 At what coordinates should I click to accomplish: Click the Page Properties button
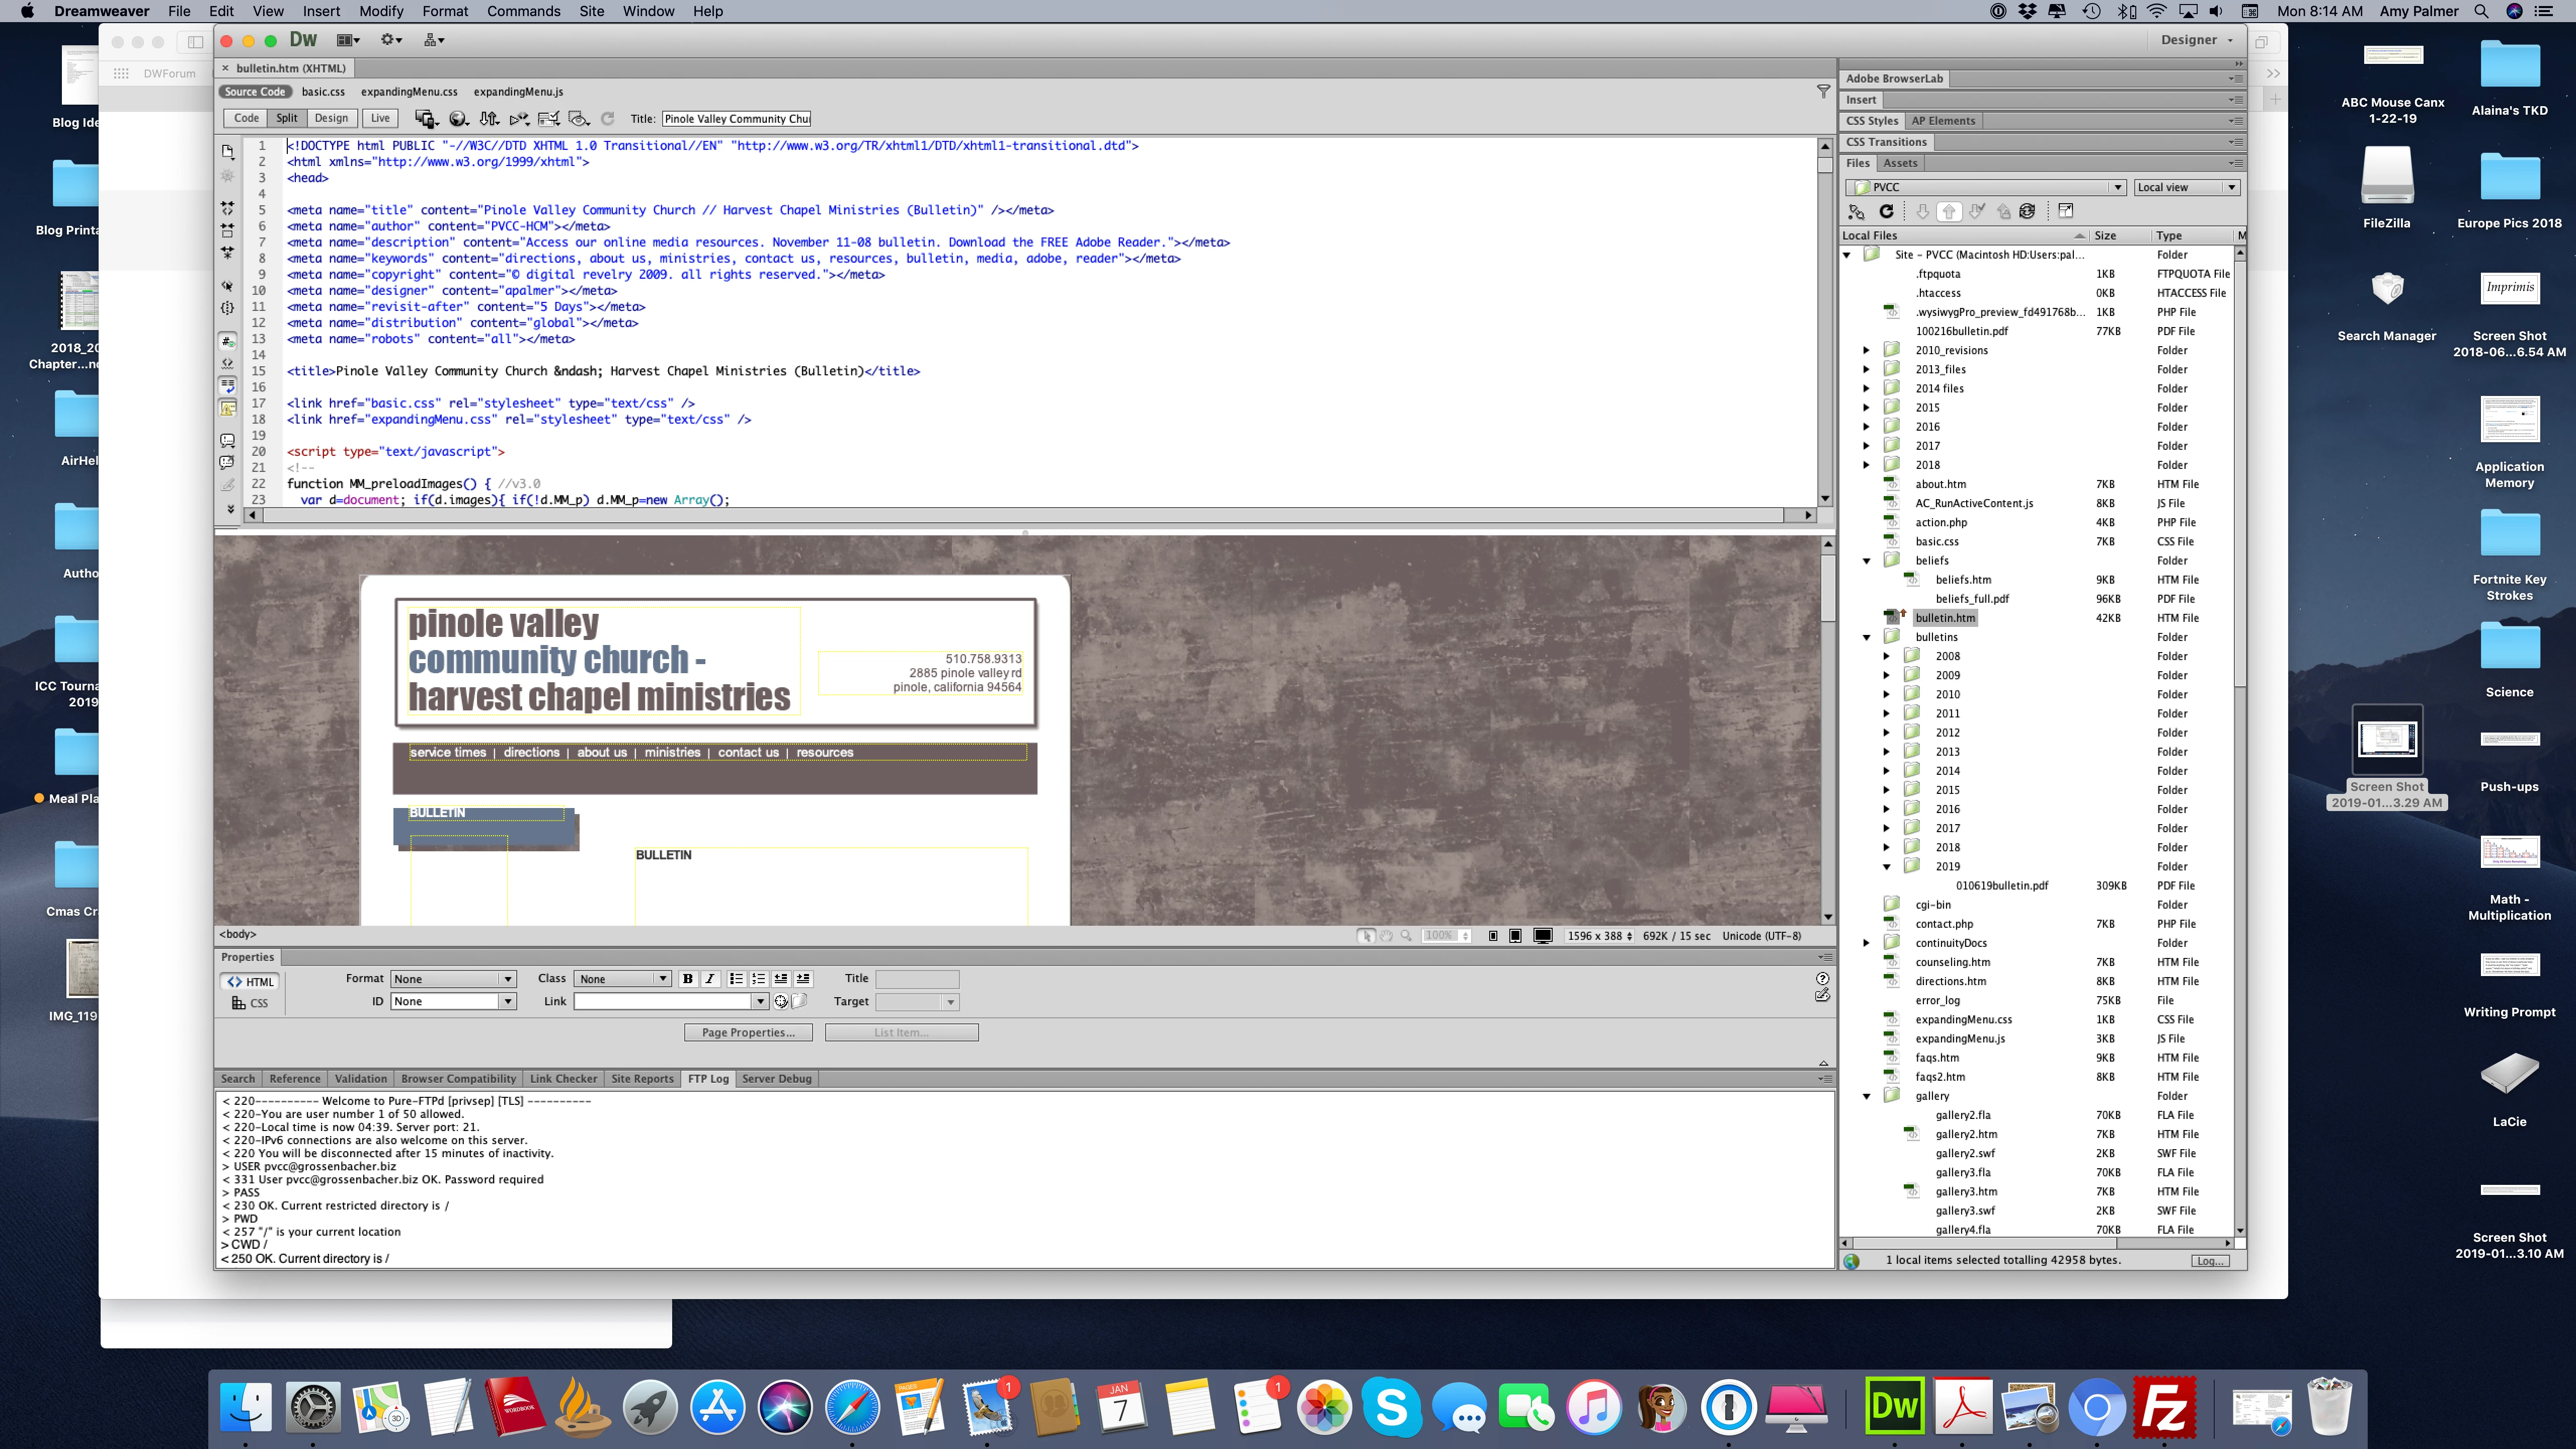point(748,1032)
